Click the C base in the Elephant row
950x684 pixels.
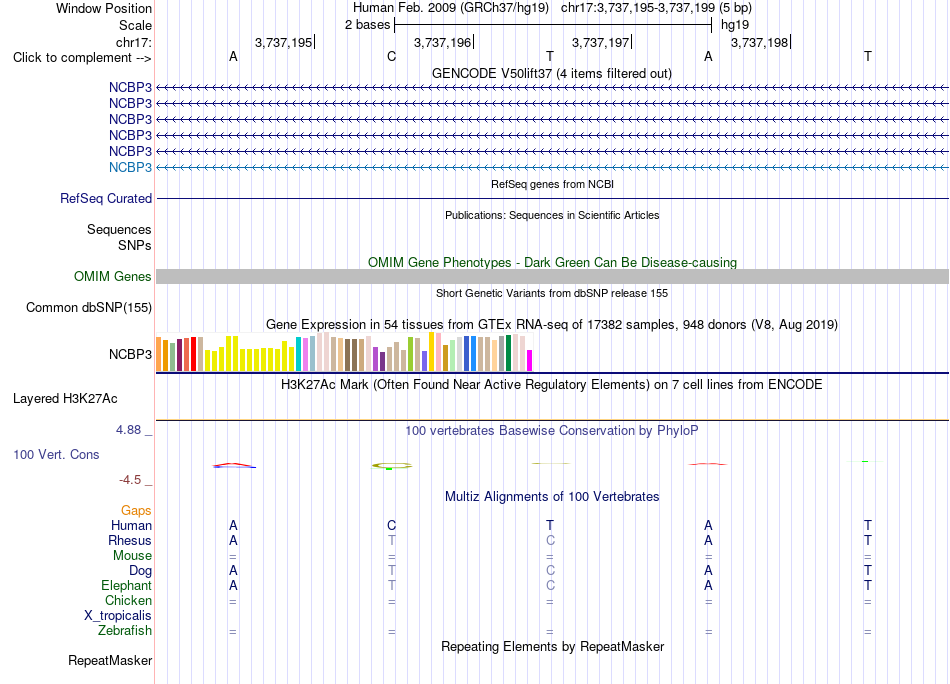click(550, 585)
